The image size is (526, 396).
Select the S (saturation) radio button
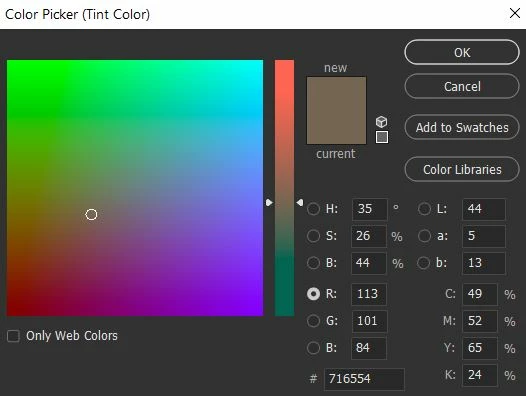313,236
